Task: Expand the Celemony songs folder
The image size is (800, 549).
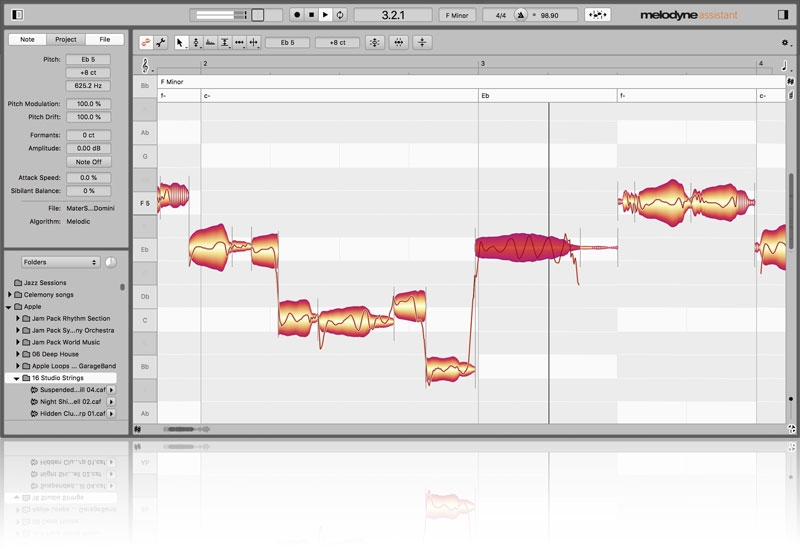Action: tap(10, 295)
